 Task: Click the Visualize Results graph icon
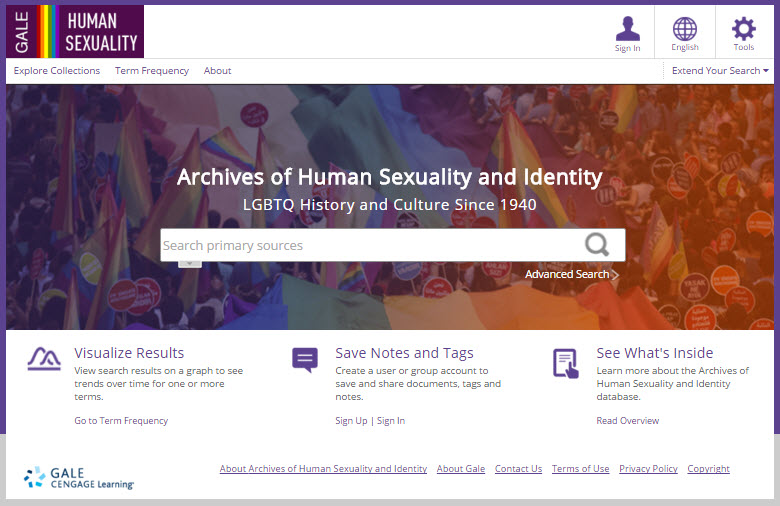tap(44, 359)
